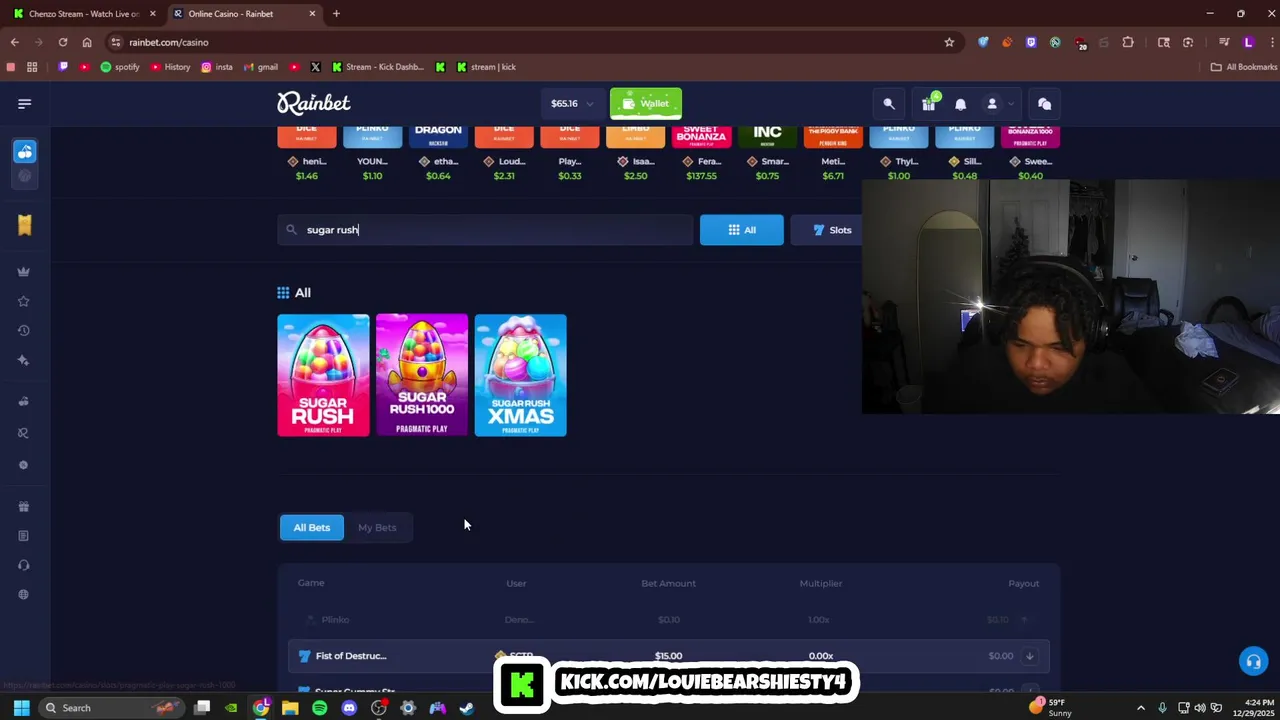Expand the Fist of Destruc... row arrow
Viewport: 1280px width, 720px height.
tap(1029, 656)
